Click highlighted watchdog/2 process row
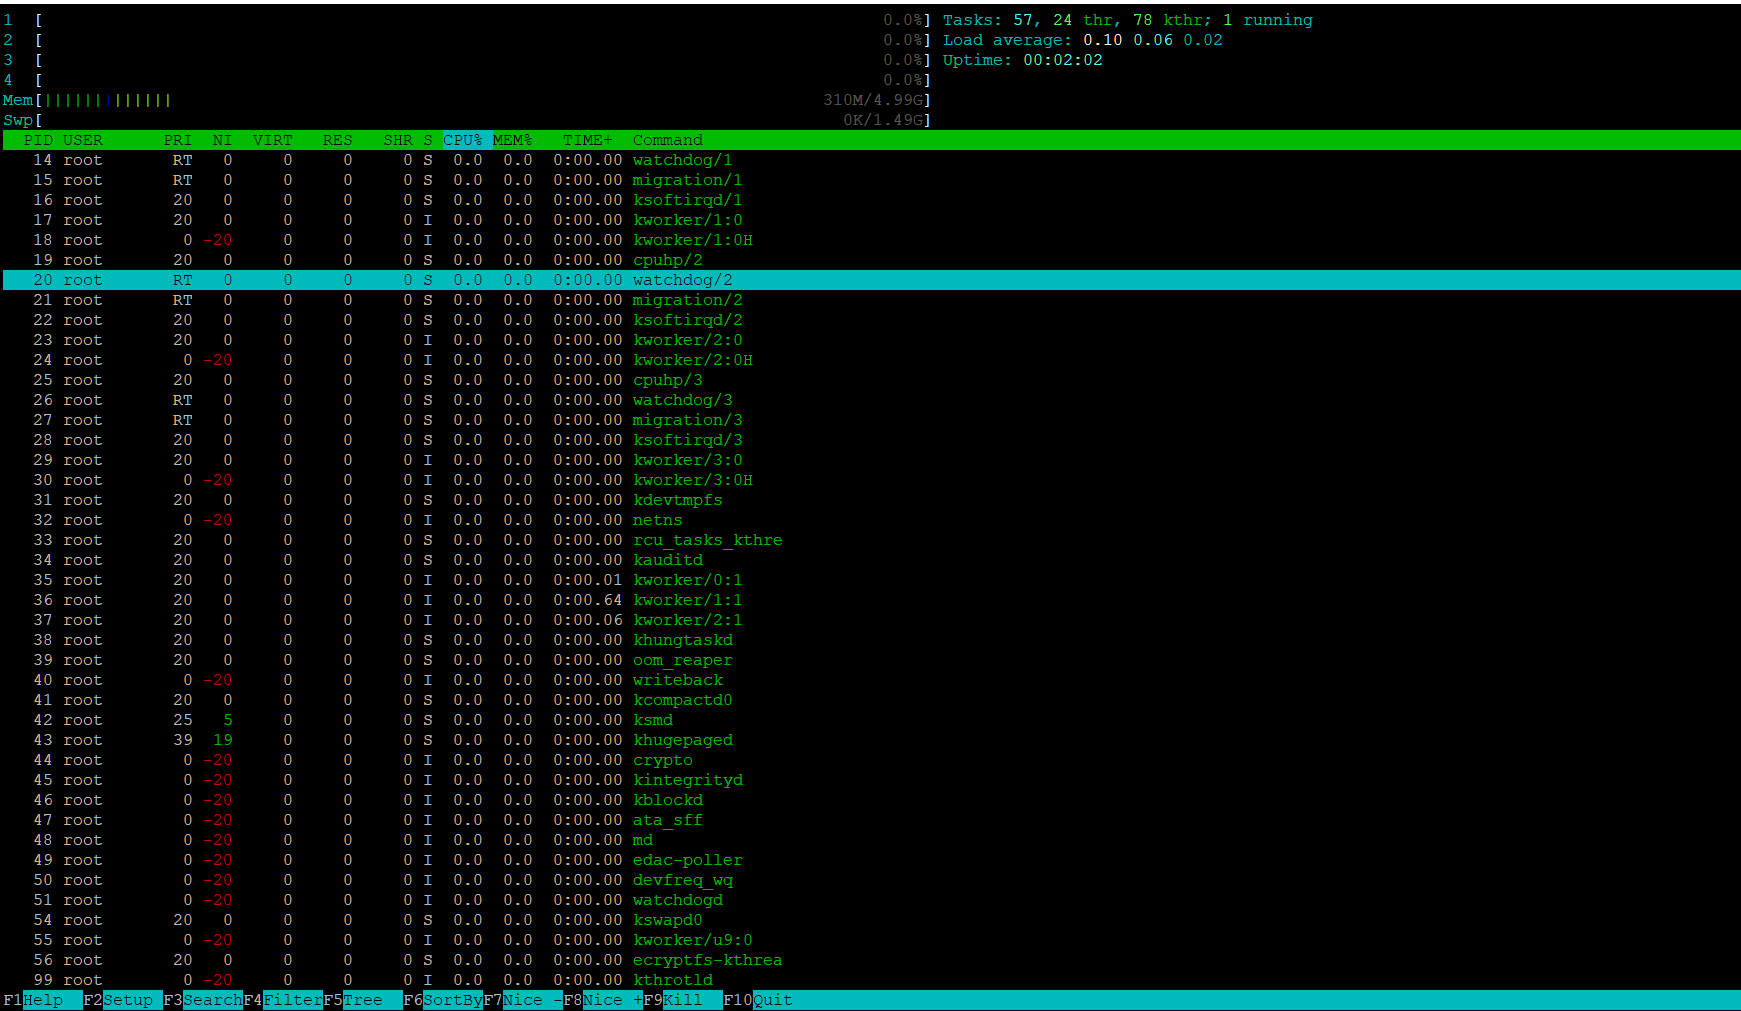Image resolution: width=1741 pixels, height=1011 pixels. coord(871,280)
